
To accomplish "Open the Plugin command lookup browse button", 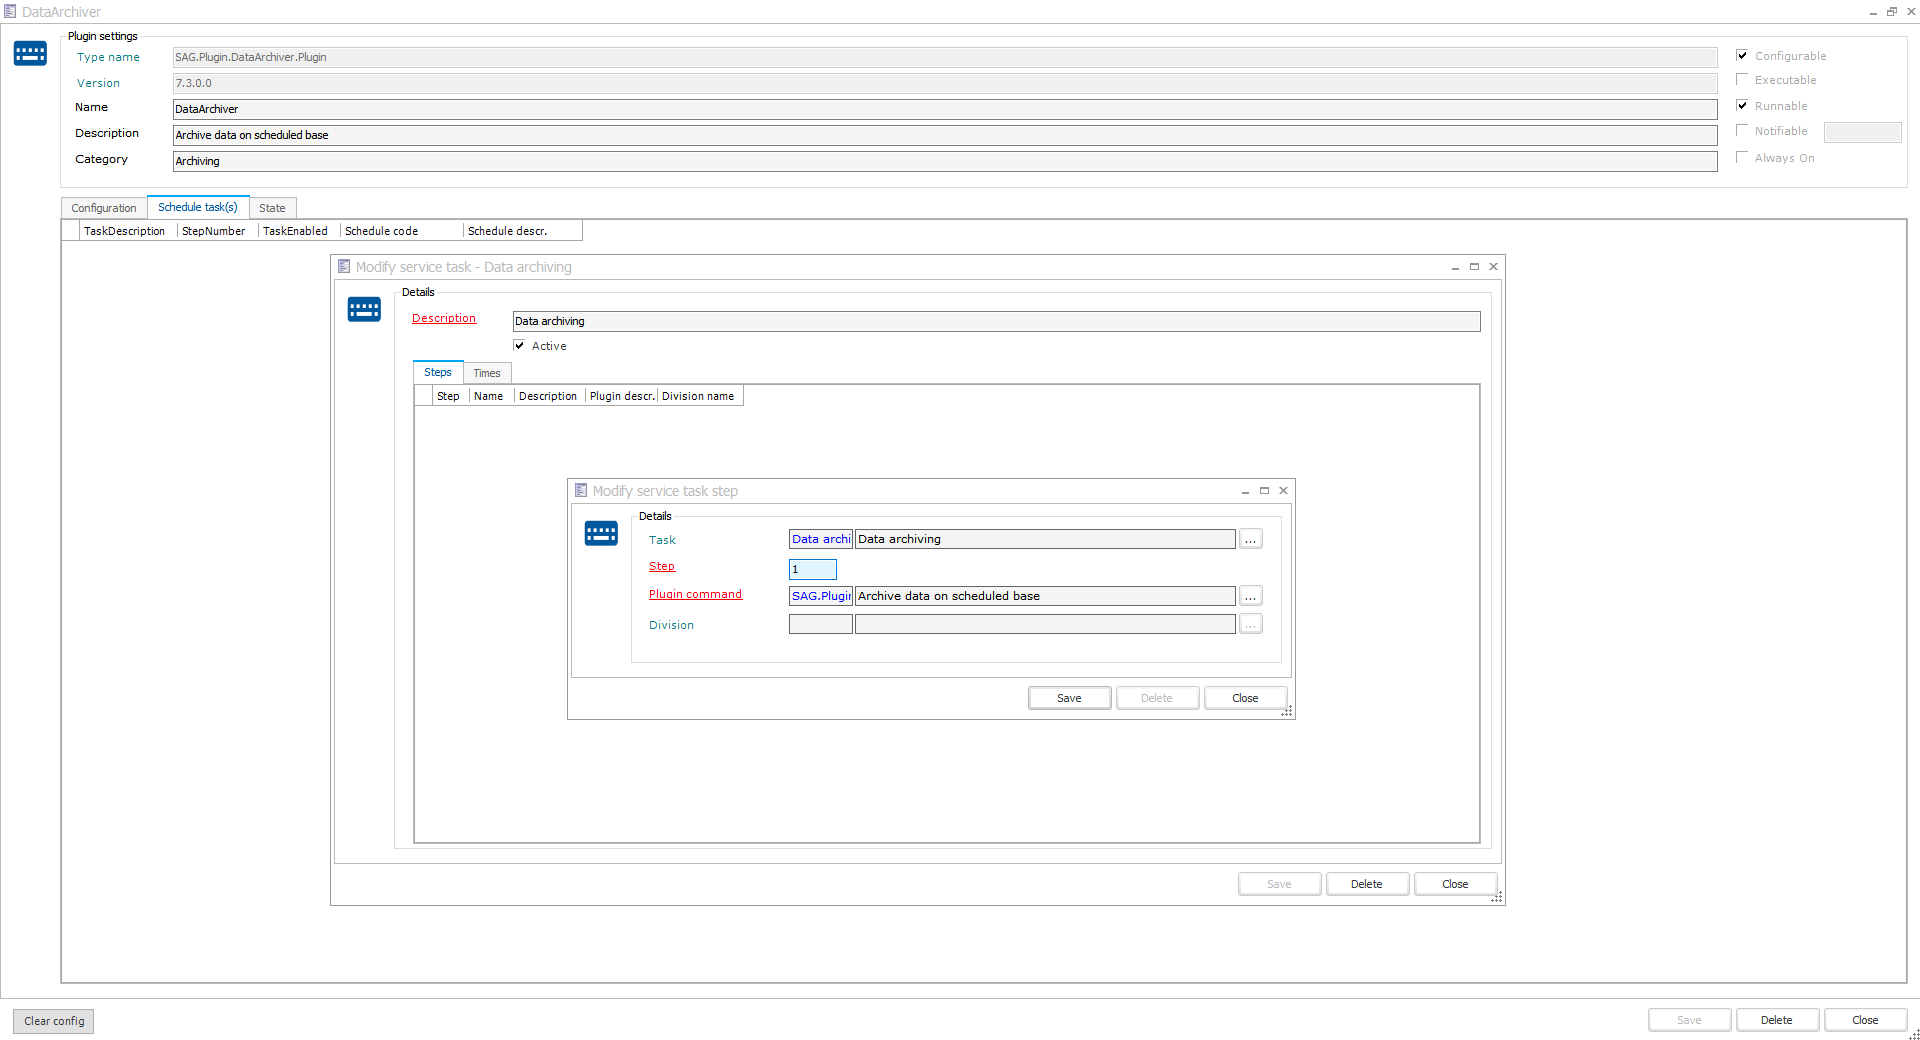I will [x=1250, y=597].
